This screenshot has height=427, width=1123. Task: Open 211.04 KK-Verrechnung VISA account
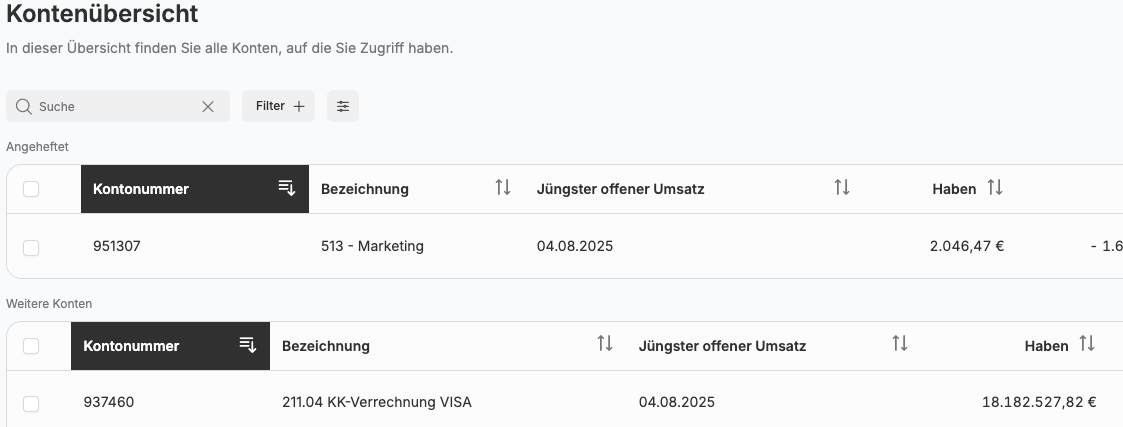pos(377,403)
